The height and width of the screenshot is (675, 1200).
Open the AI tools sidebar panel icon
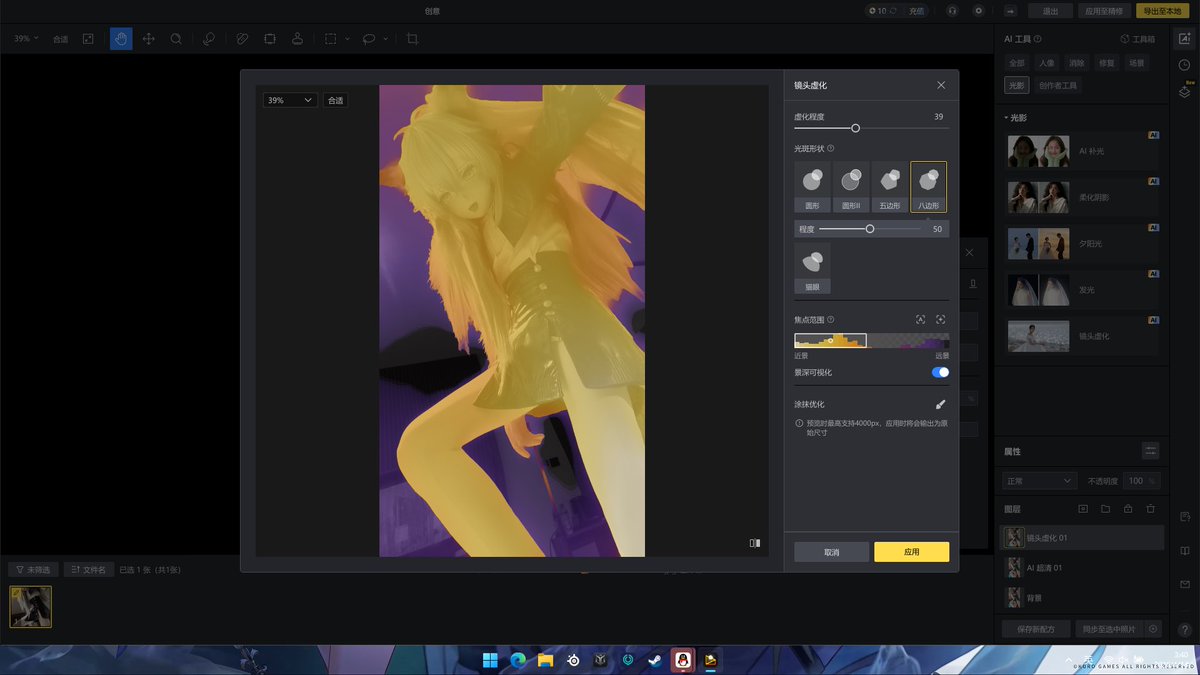coord(1185,39)
